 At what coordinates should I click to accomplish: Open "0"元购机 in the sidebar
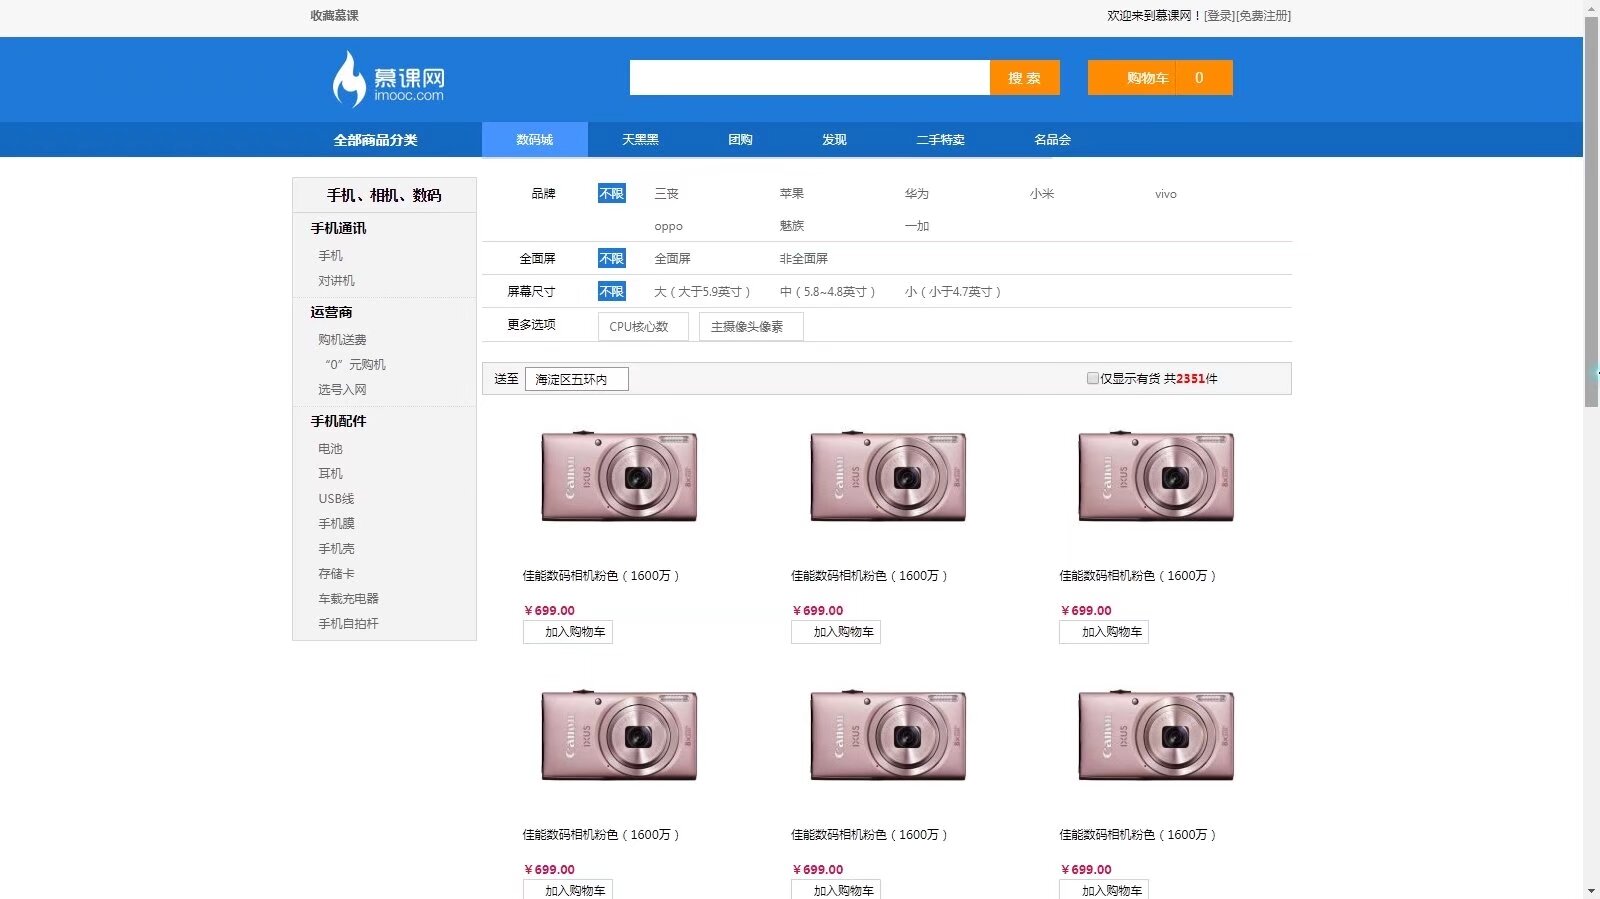355,365
